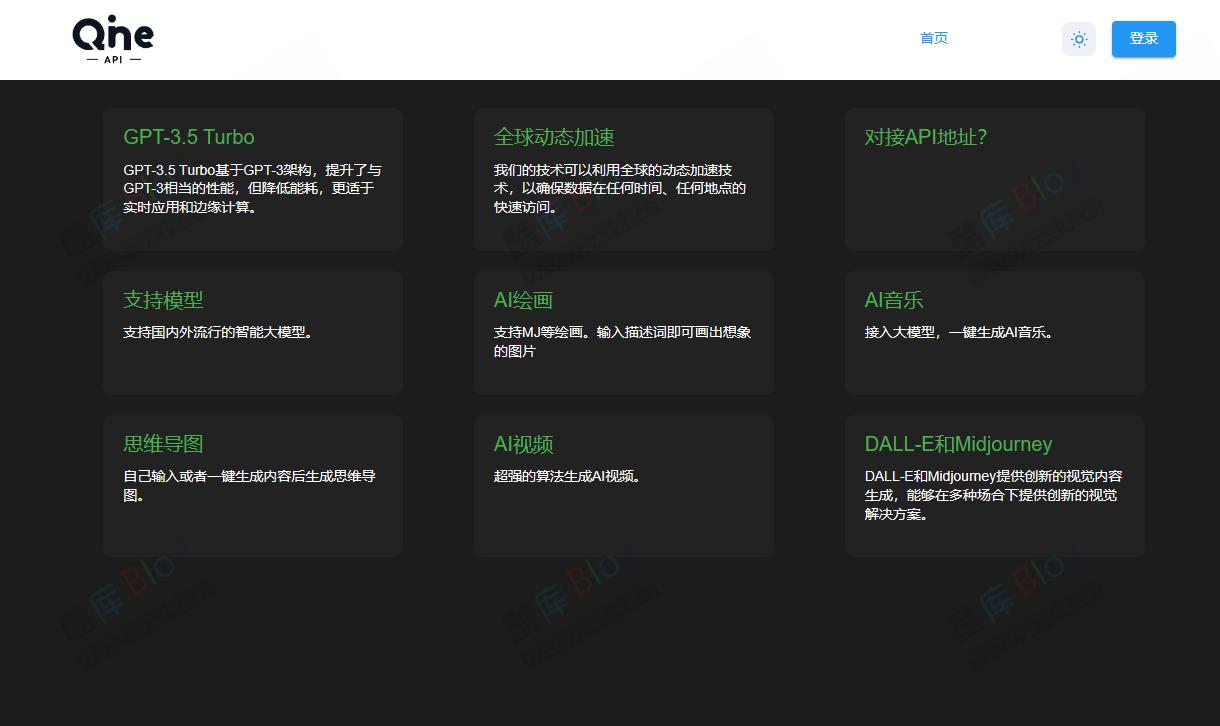This screenshot has height=726, width=1220.
Task: Select the 超强的算法生成AI视频 description
Action: tap(567, 476)
